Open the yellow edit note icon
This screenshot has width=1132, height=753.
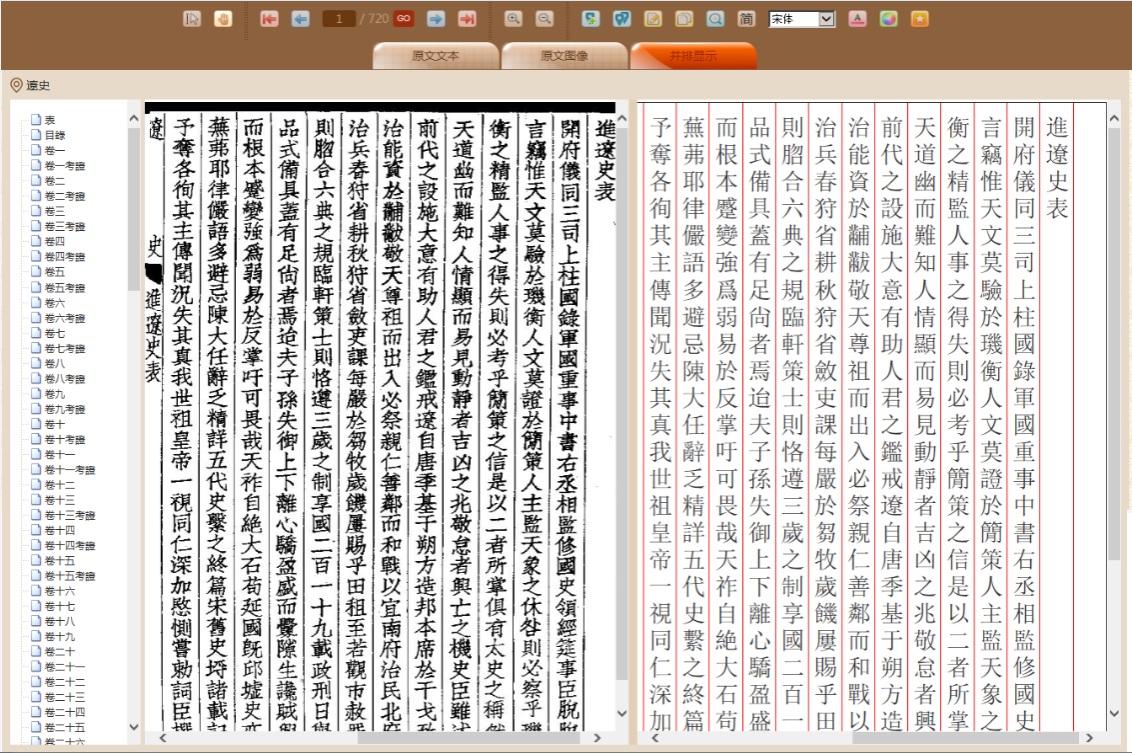tap(653, 19)
